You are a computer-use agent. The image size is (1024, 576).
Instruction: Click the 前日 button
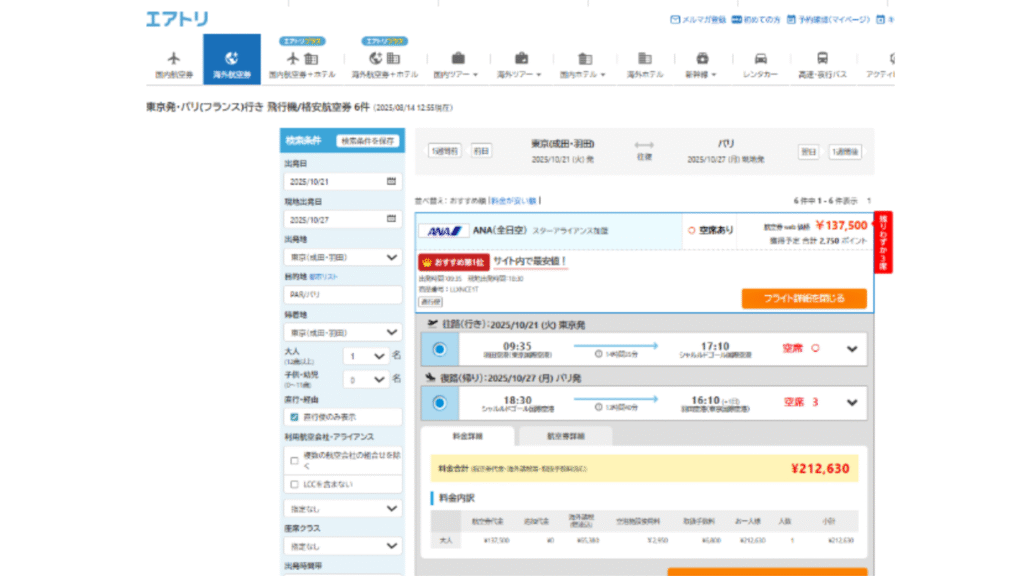(481, 151)
